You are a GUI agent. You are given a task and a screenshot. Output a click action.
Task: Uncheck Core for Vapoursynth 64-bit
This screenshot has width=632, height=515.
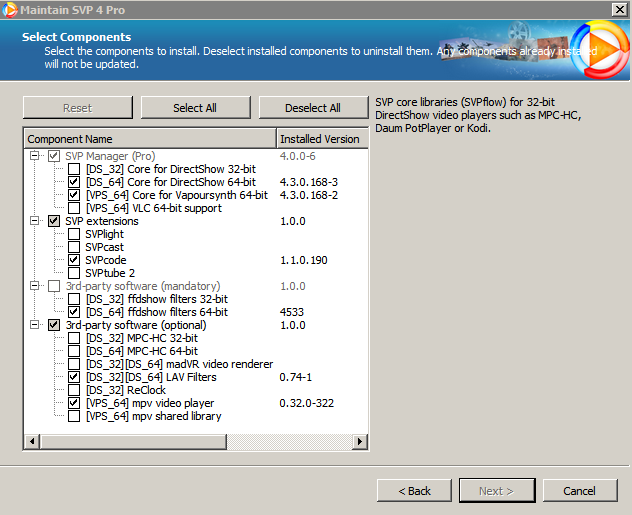pos(74,195)
